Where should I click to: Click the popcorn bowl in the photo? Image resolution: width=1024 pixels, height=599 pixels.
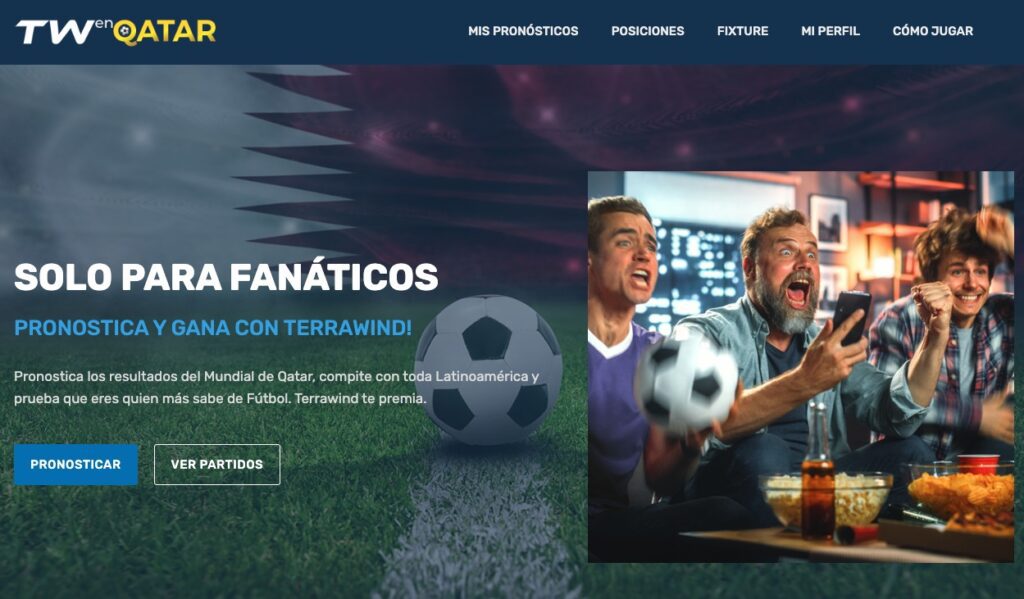pyautogui.click(x=826, y=498)
